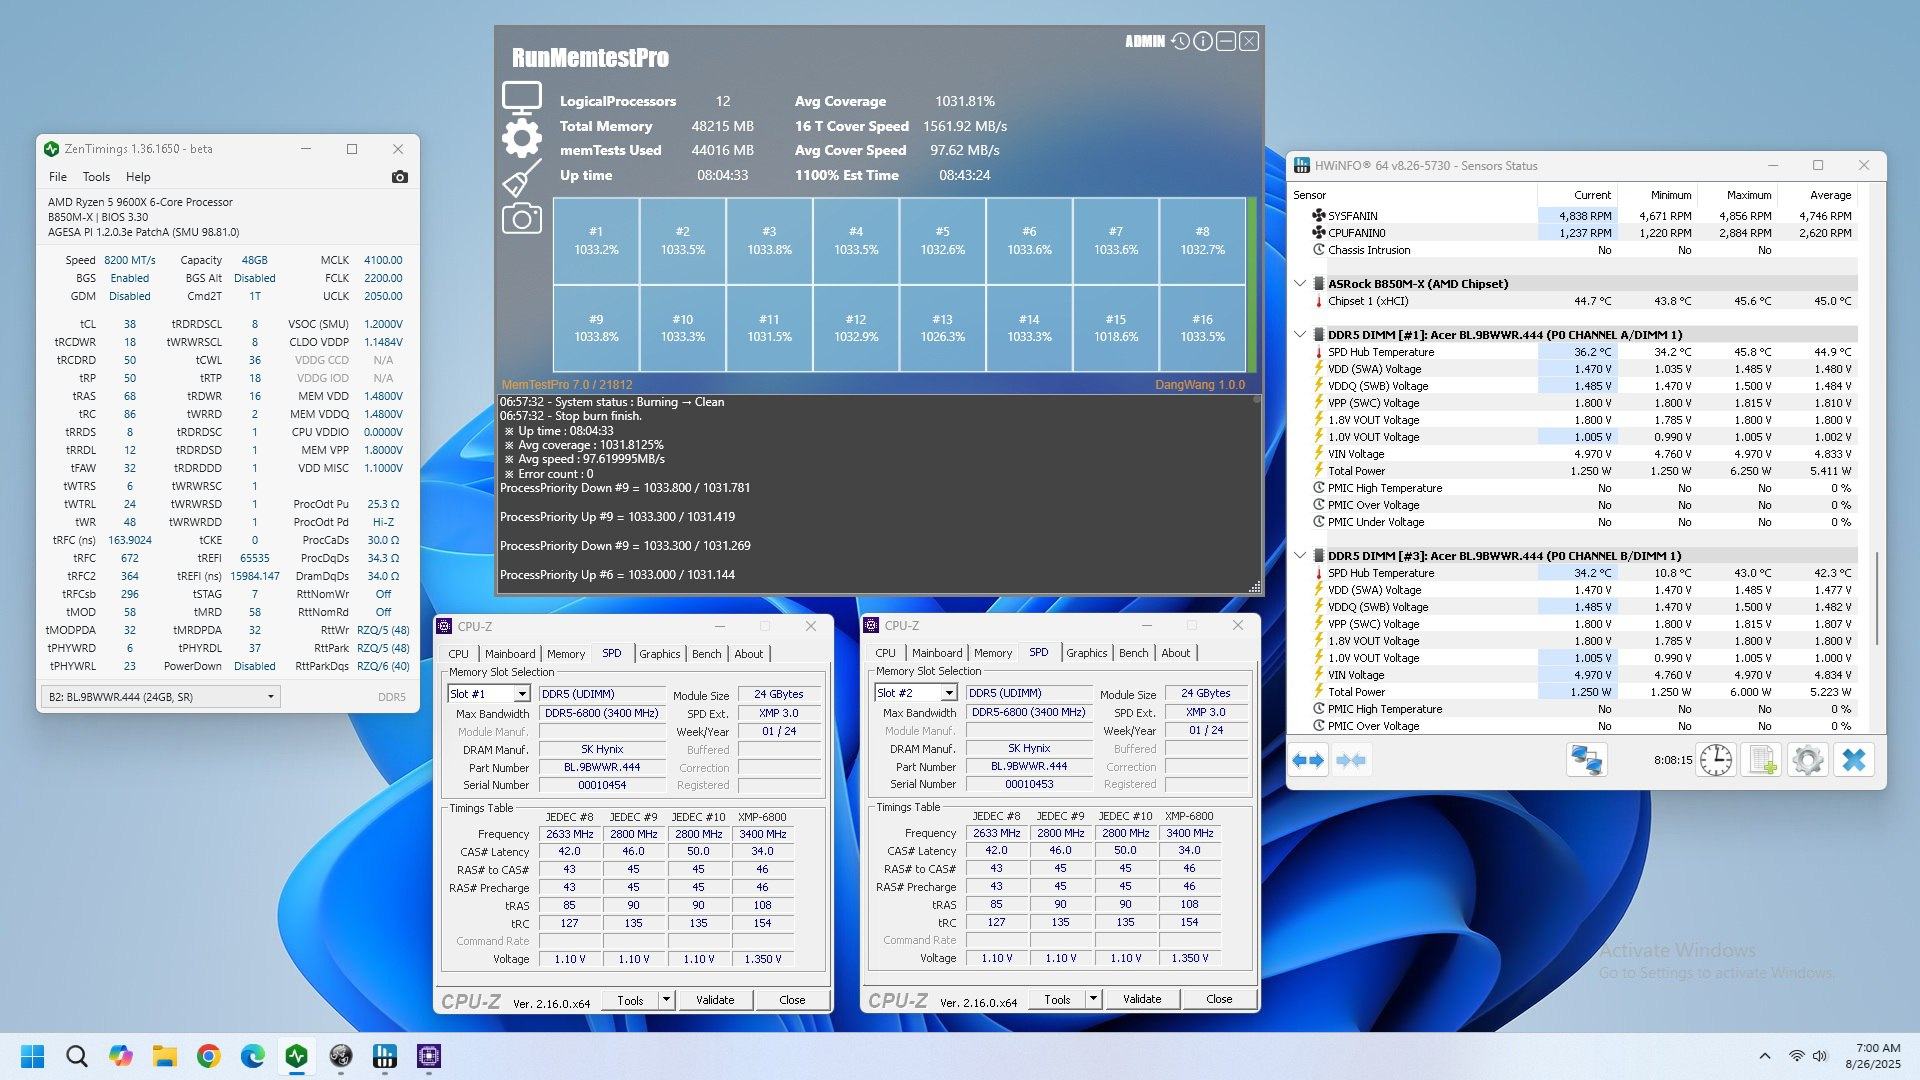Click ZenTimings screenshot camera icon
Image resolution: width=1920 pixels, height=1080 pixels.
coord(399,177)
